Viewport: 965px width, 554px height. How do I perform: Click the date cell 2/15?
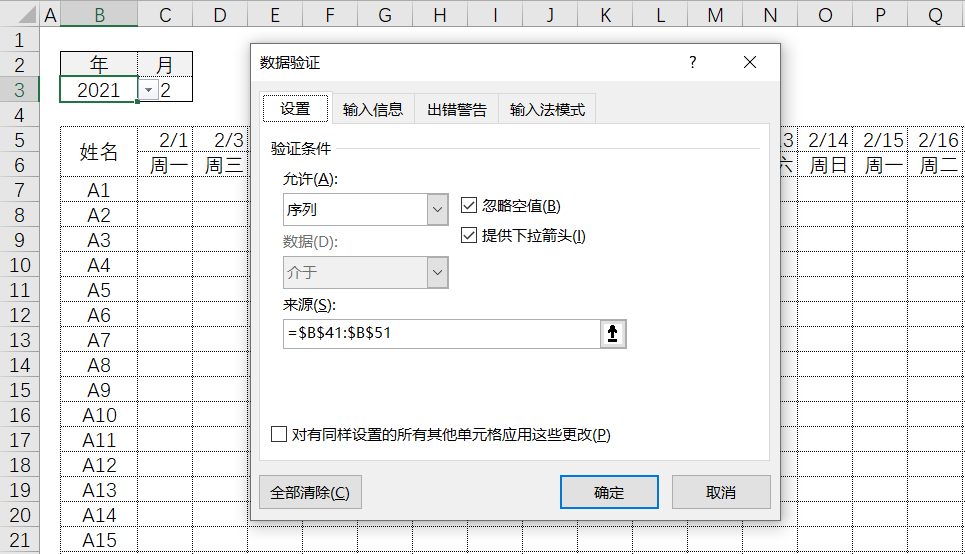[x=881, y=140]
